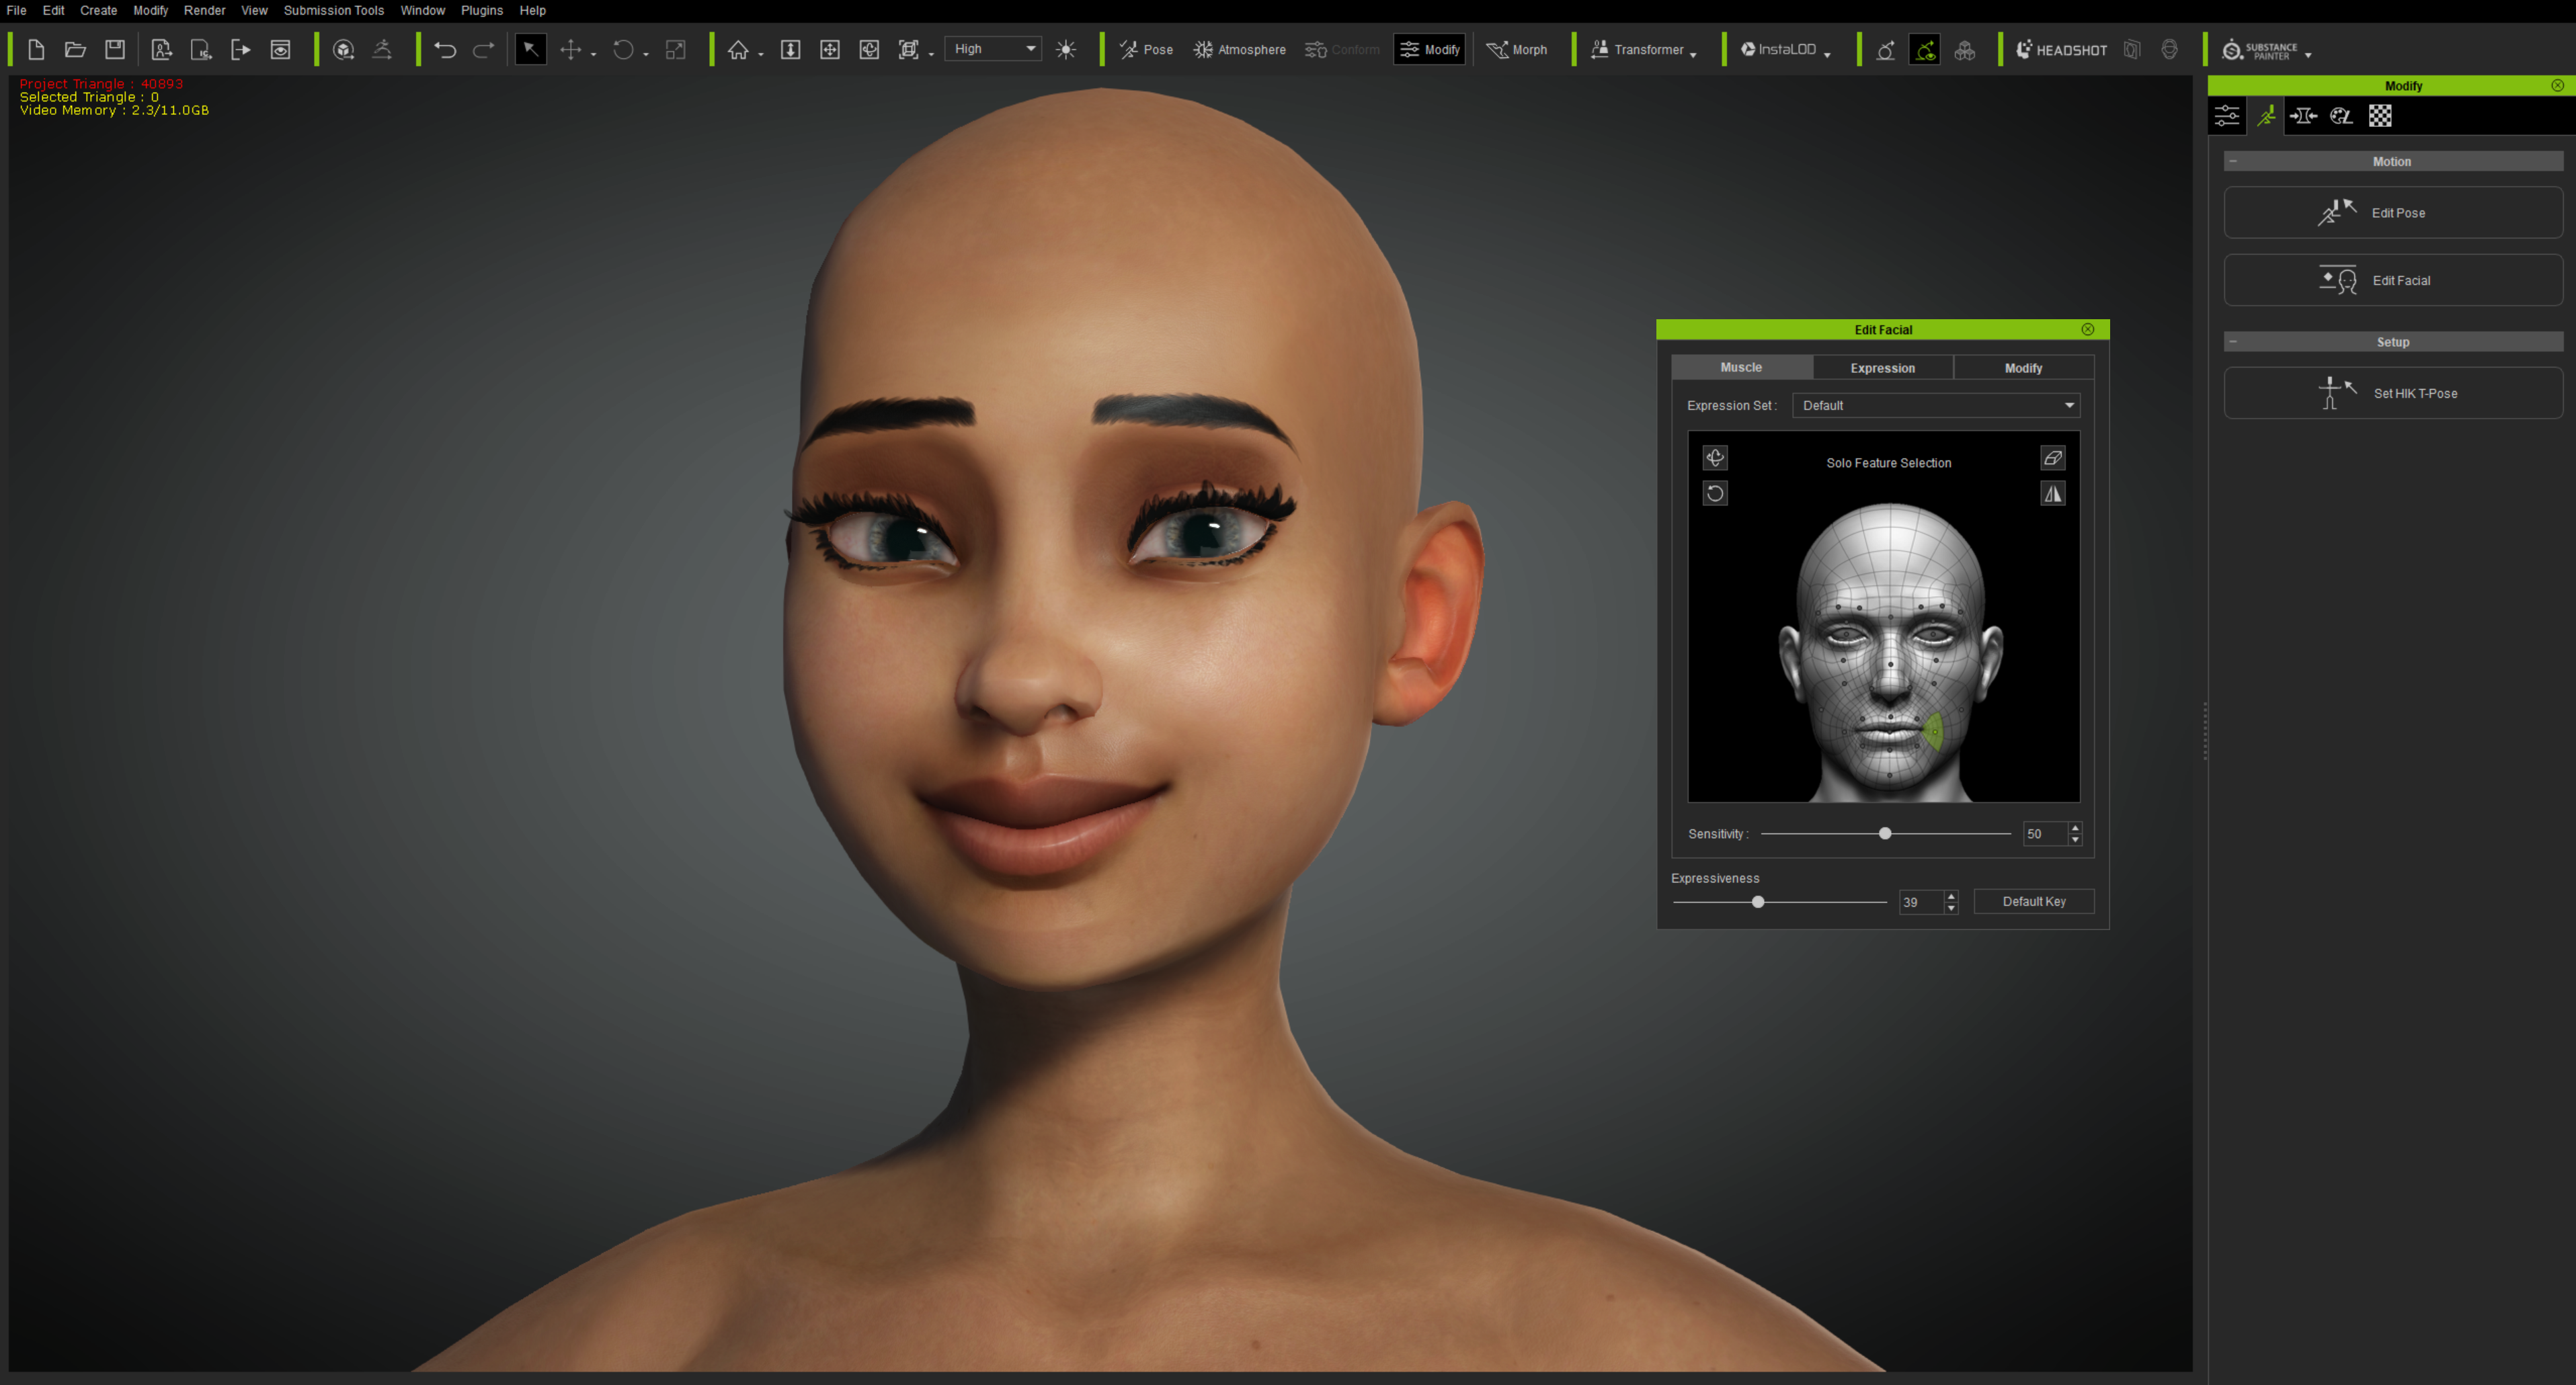Undo the last action
2576x1385 pixels.
[x=445, y=49]
